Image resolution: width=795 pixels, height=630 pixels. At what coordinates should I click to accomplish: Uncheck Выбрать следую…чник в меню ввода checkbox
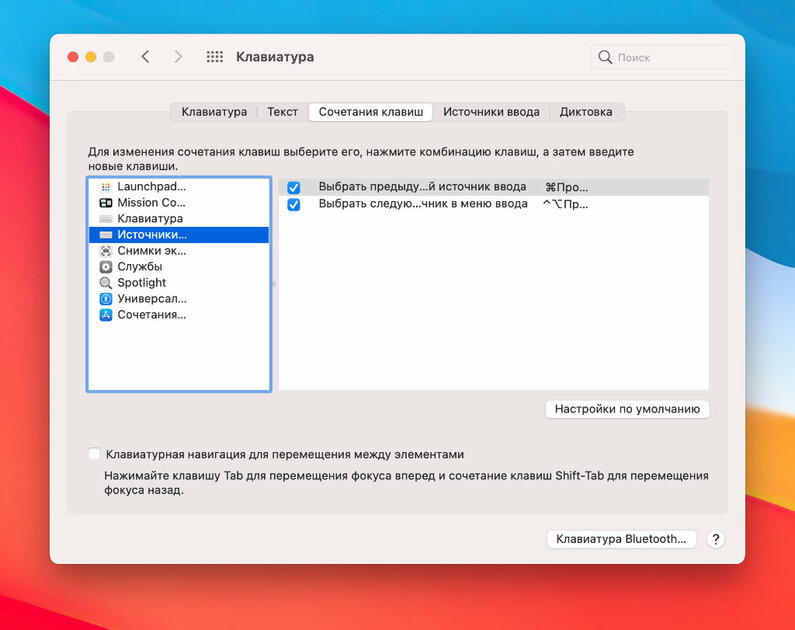[294, 204]
